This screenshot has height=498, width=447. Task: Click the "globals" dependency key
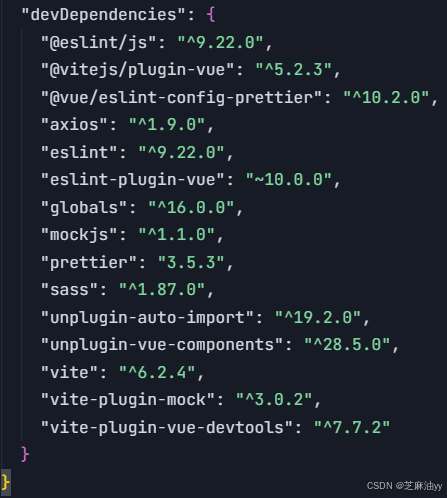84,208
